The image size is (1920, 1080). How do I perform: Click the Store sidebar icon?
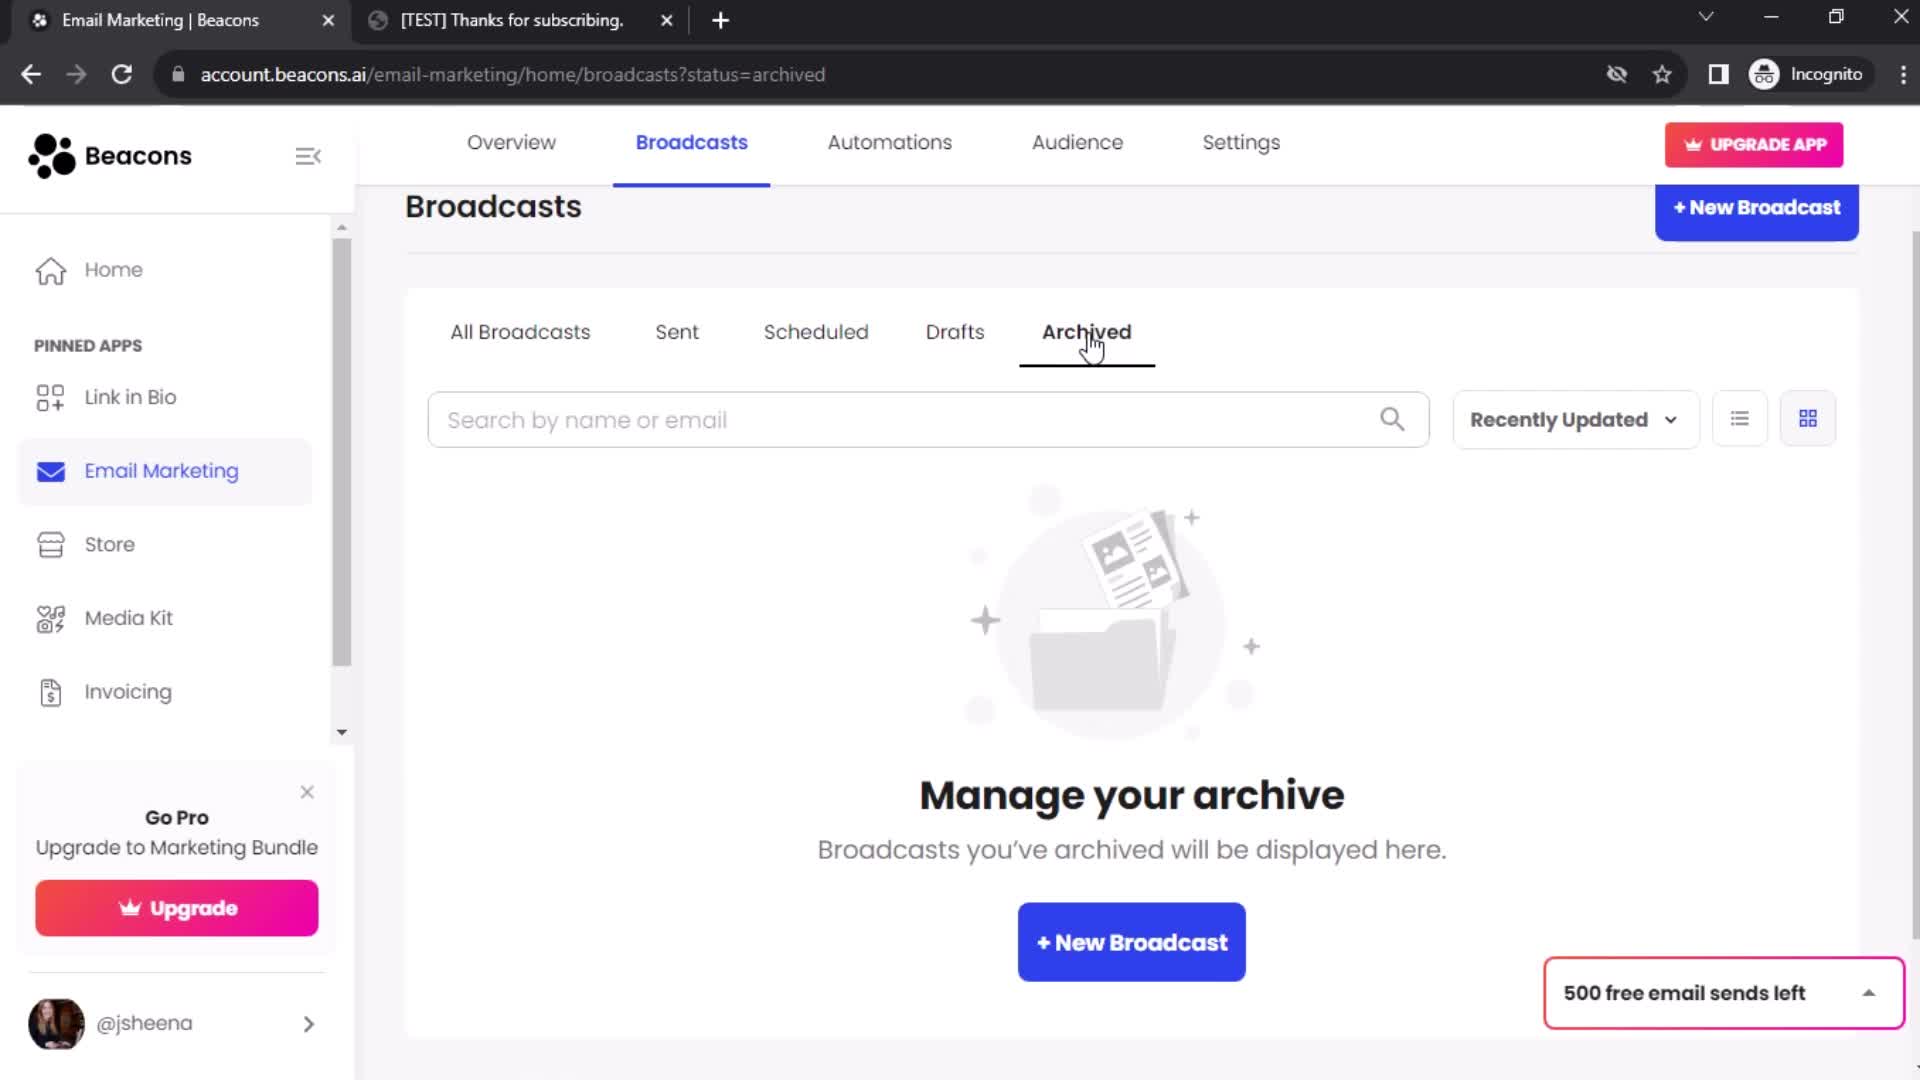coord(49,543)
